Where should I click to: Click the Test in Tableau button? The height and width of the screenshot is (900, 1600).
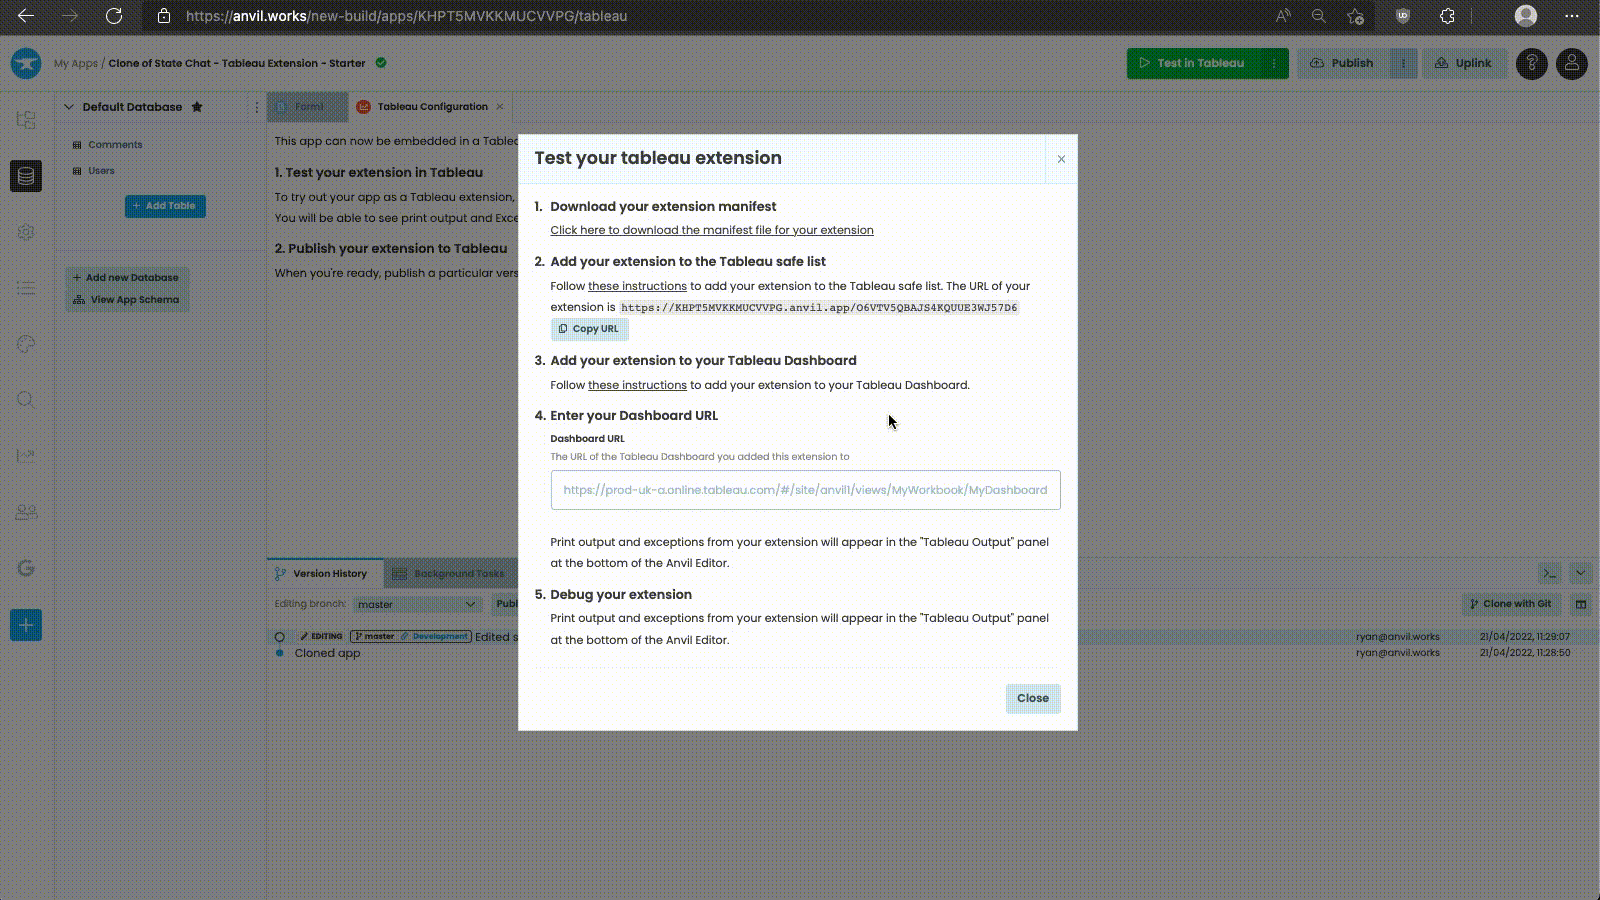pos(1194,63)
